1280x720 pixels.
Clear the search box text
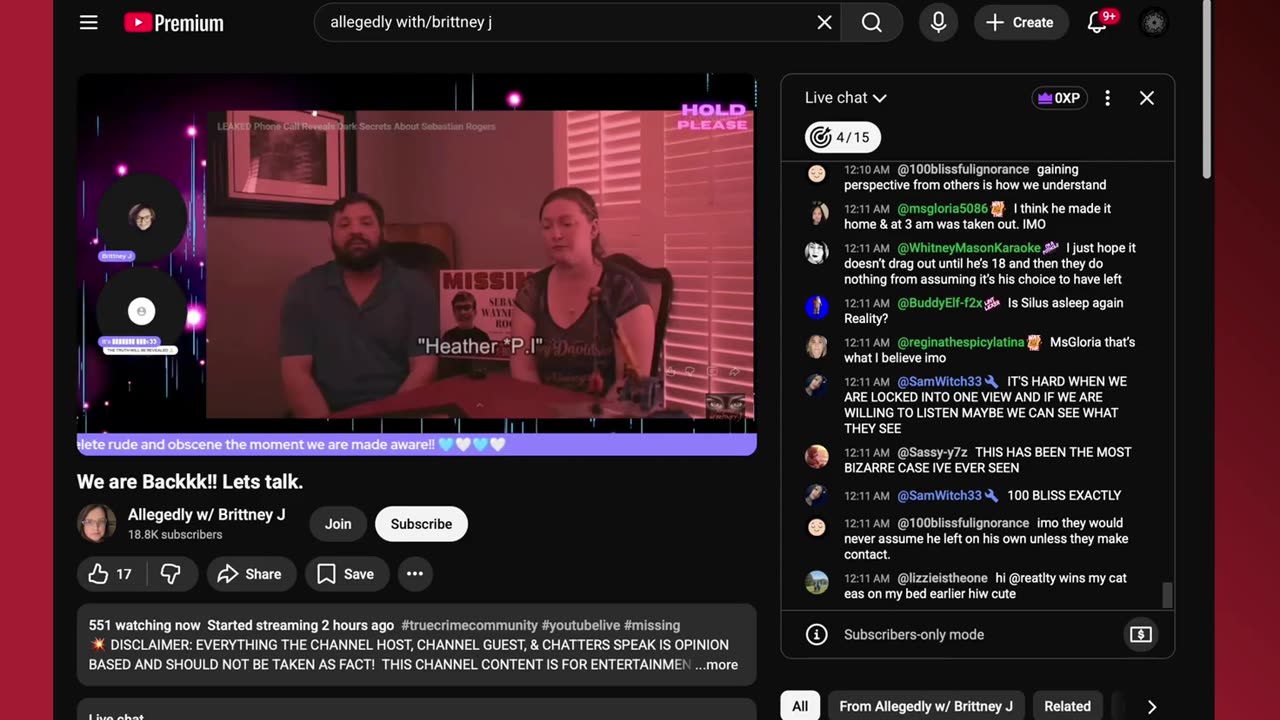824,22
